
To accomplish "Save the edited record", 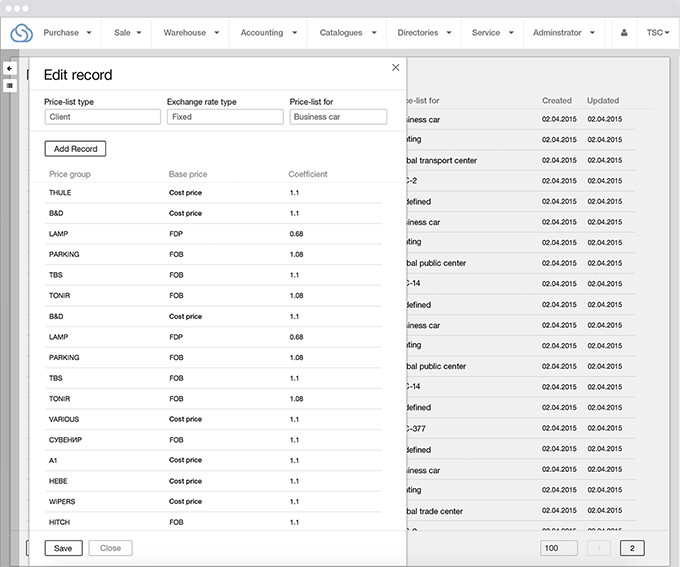I will point(63,548).
